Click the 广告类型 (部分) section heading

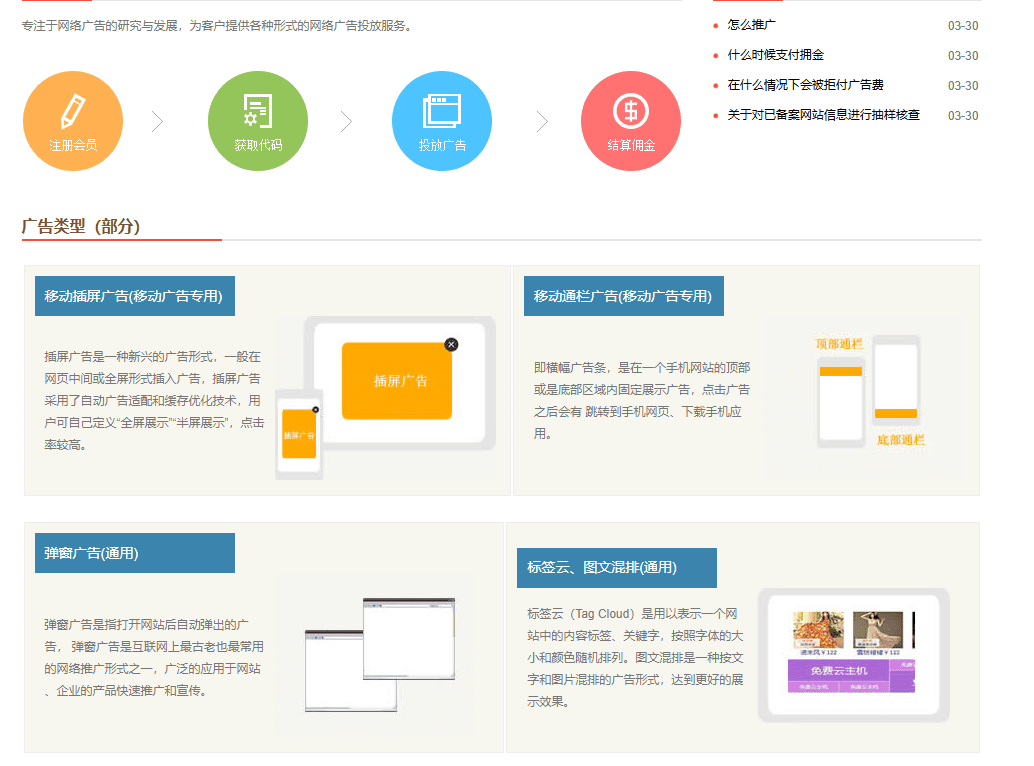80,226
